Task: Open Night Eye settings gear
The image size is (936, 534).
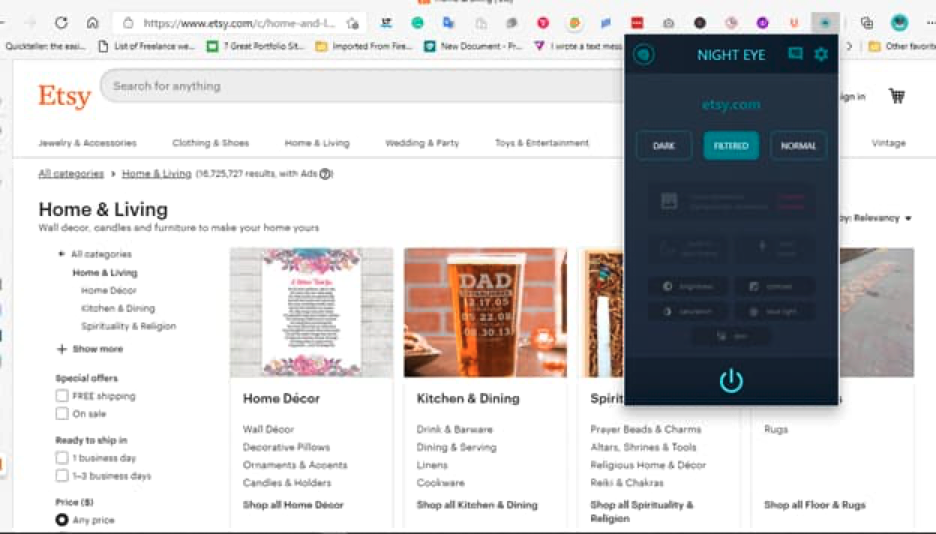Action: pyautogui.click(x=821, y=54)
